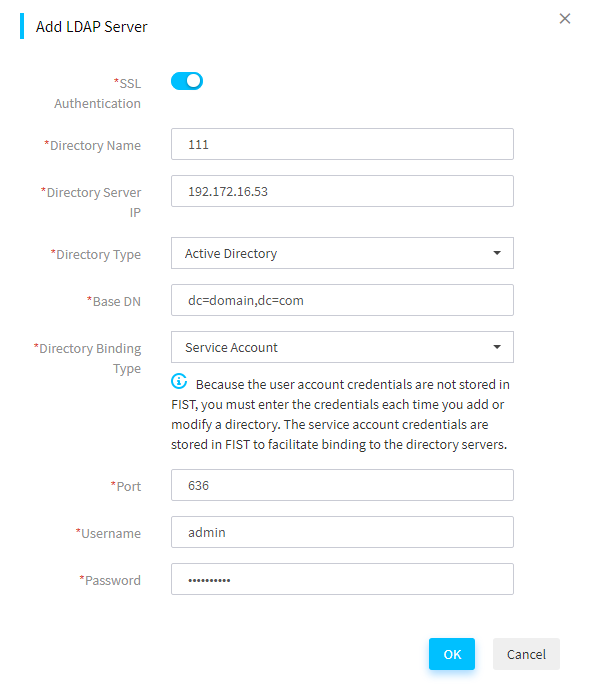Screen dimensions: 592x691
Task: Confirm with the OK button
Action: [x=452, y=654]
